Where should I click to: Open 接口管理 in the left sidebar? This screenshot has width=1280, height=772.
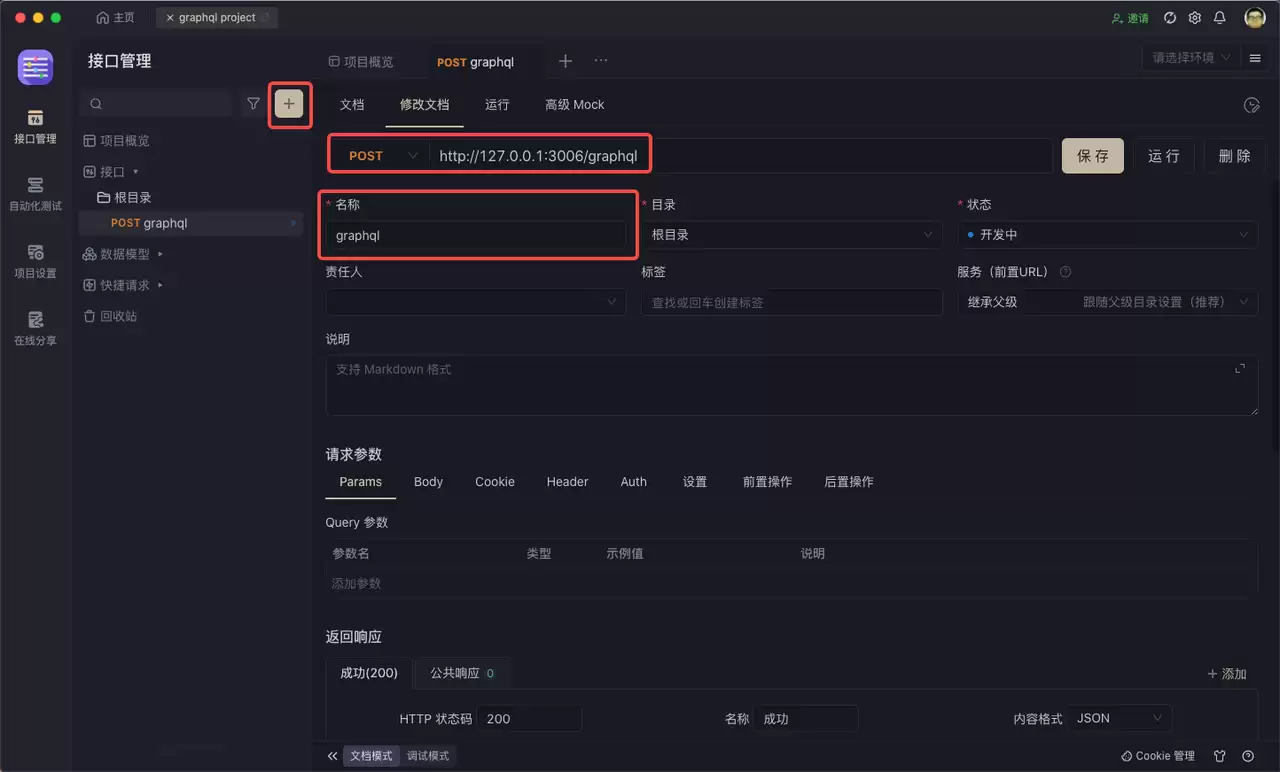coord(35,127)
